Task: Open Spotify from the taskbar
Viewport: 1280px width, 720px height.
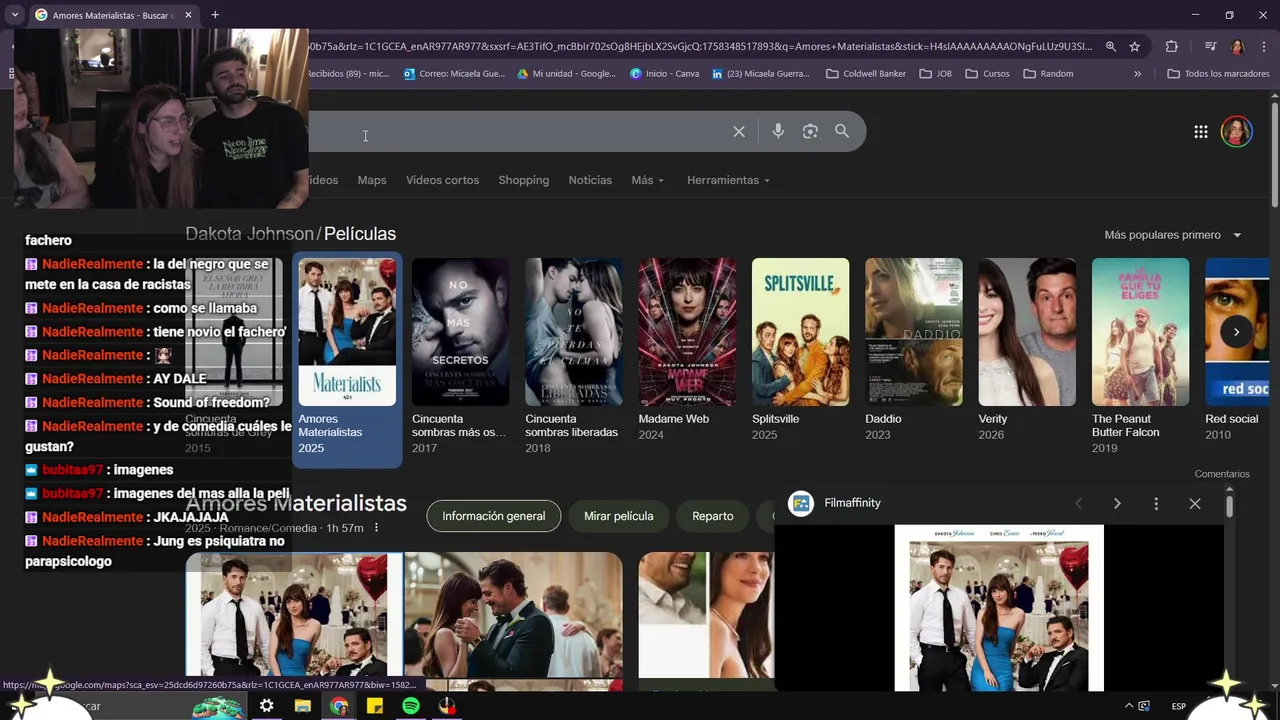Action: pos(411,706)
